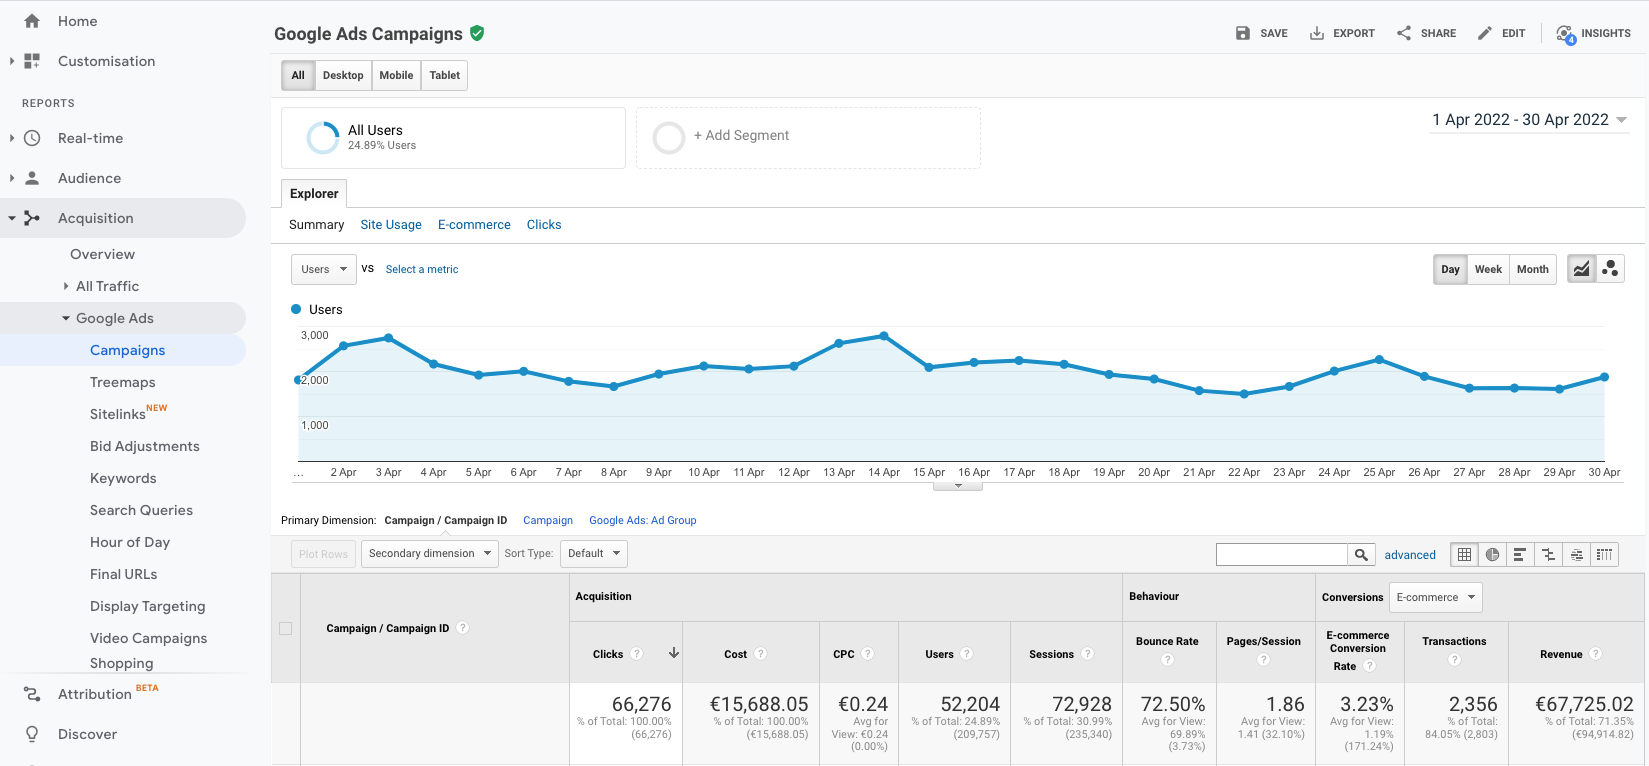Click the Clicks column sort arrow
This screenshot has width=1649, height=766.
point(674,653)
